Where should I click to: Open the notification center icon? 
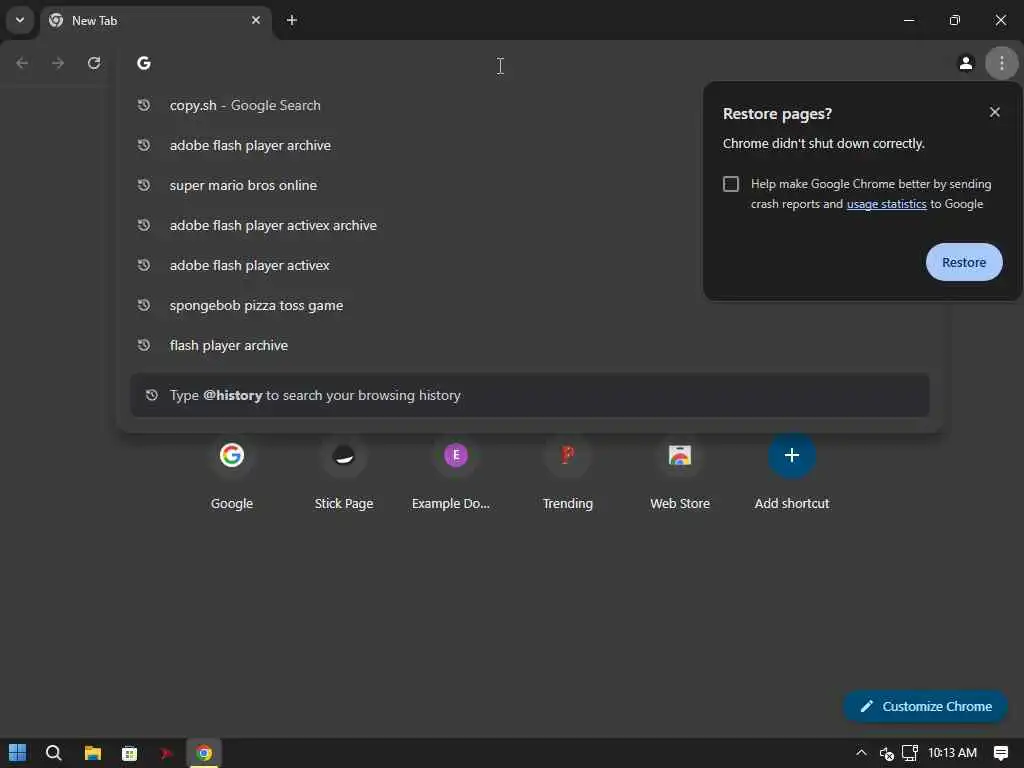point(1000,753)
